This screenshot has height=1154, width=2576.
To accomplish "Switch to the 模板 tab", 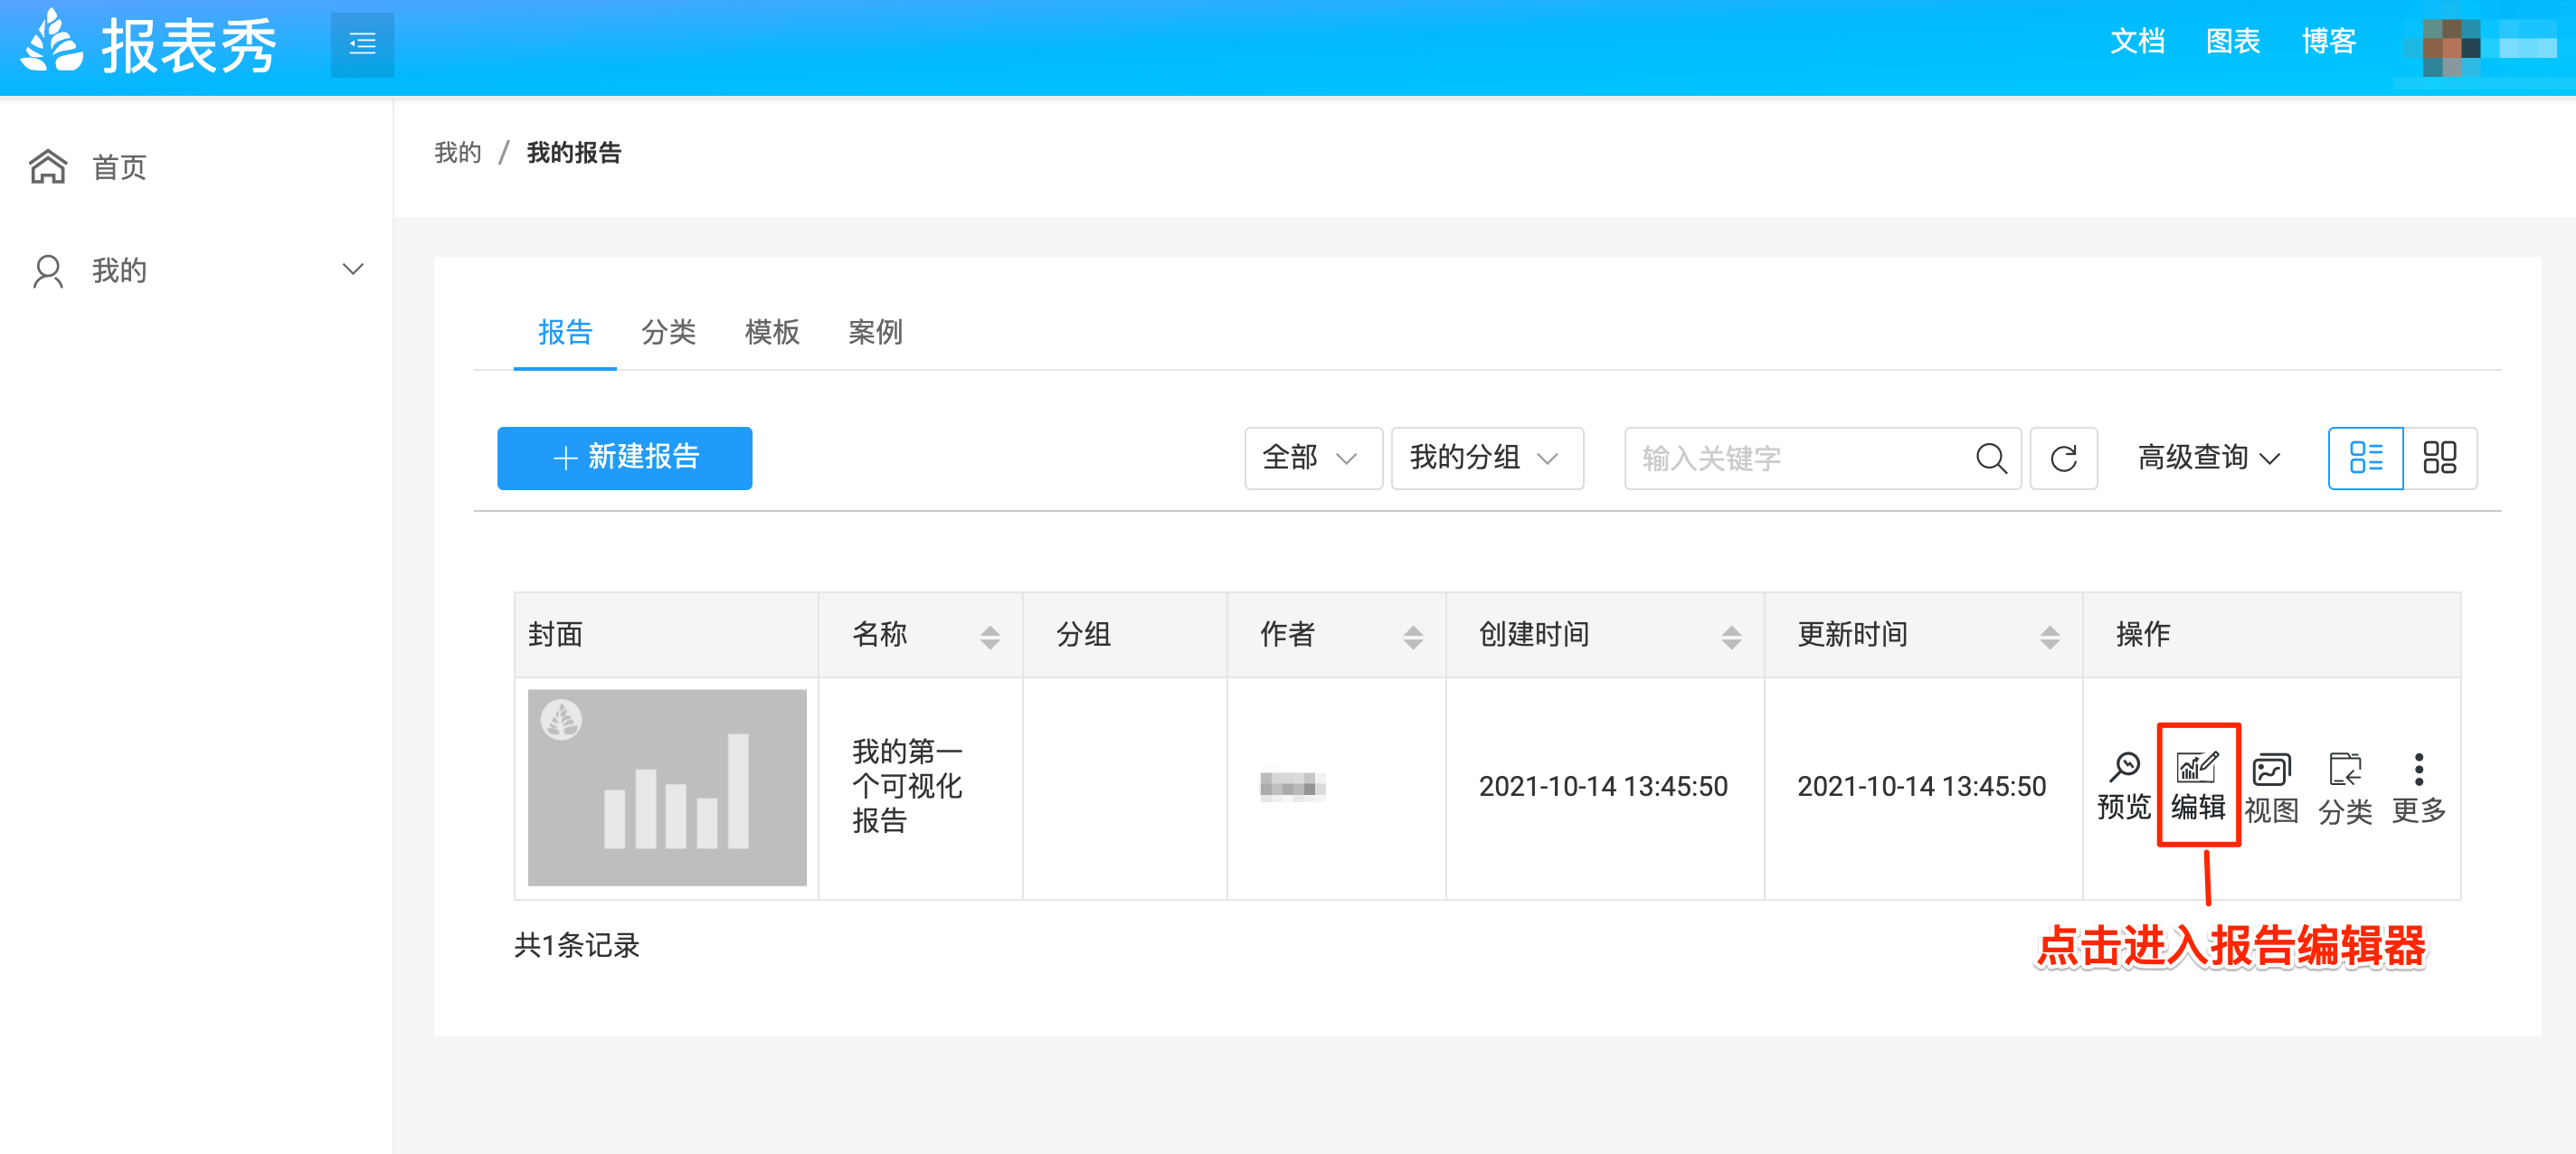I will 772,332.
